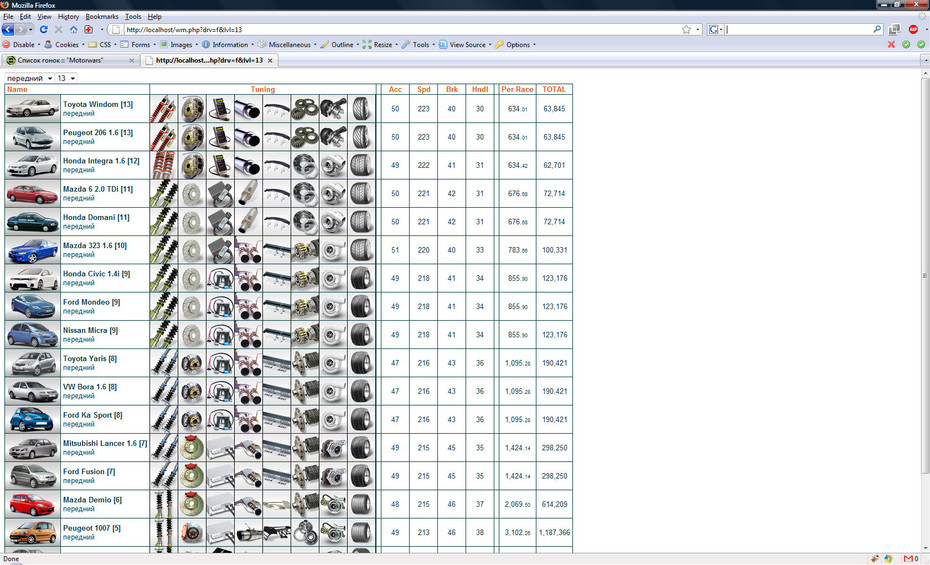Click the exhaust pipe icon for Honda Integra
930x565 pixels.
(x=248, y=165)
